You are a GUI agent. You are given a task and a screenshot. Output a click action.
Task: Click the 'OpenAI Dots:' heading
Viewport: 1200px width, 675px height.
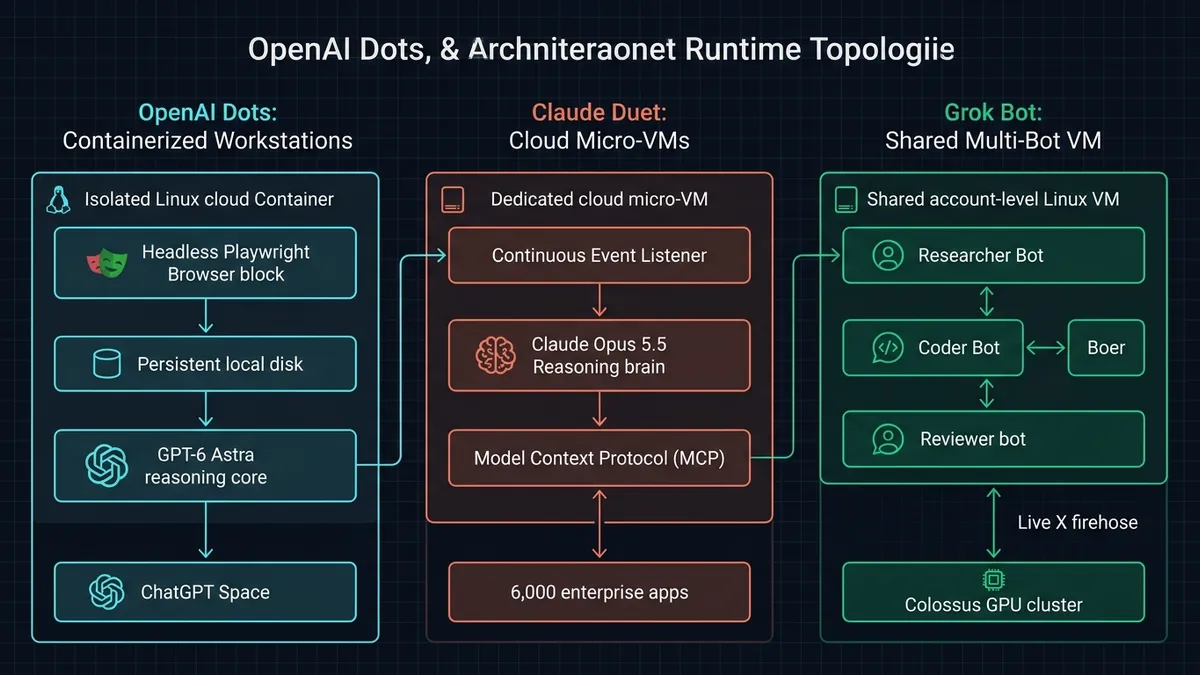[207, 111]
